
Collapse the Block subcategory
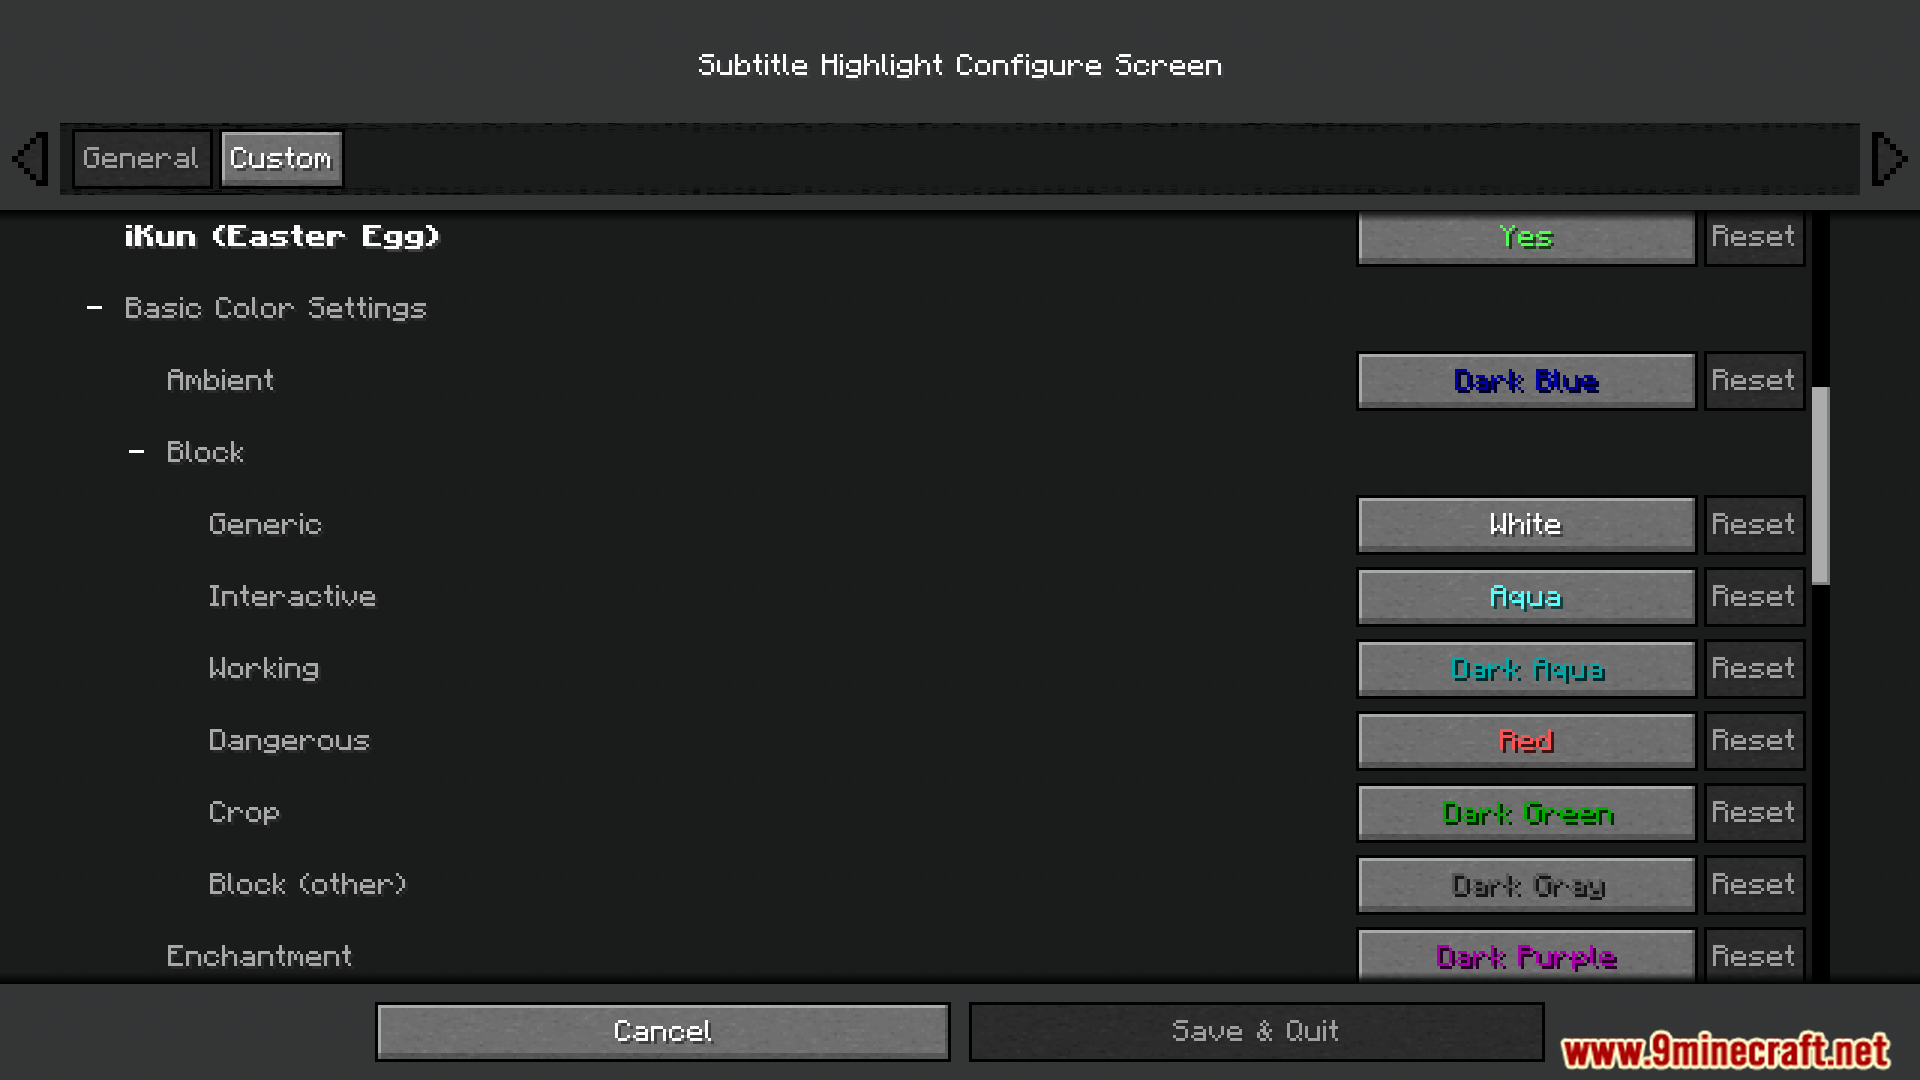pos(137,452)
